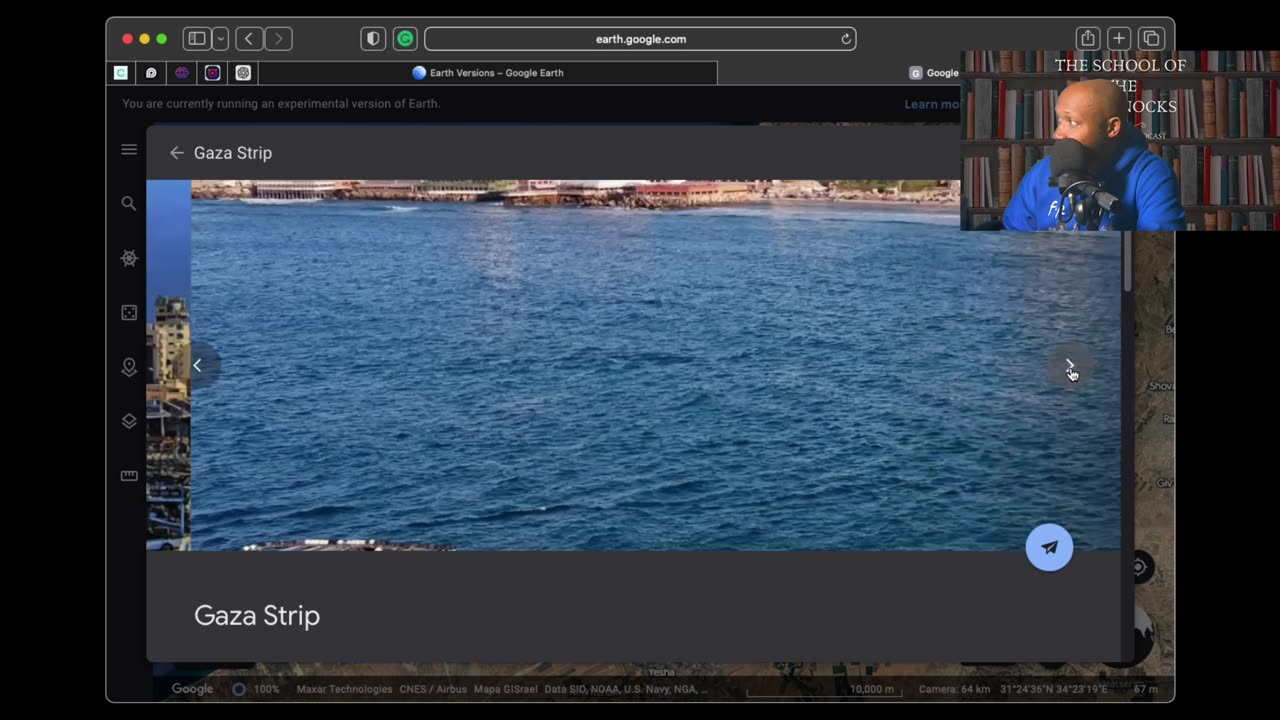Click the Gaza Strip sea photo
The height and width of the screenshot is (720, 1280).
tap(656, 365)
